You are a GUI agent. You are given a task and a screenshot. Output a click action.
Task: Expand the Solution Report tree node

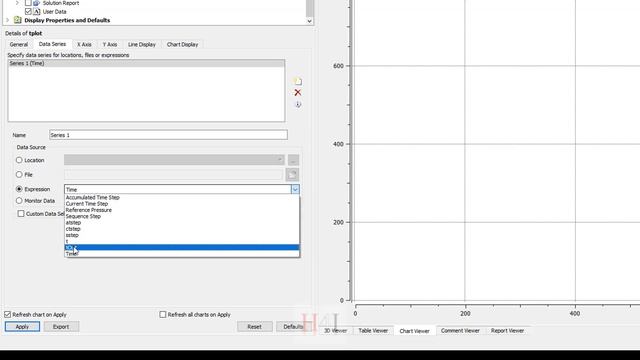pos(17,3)
